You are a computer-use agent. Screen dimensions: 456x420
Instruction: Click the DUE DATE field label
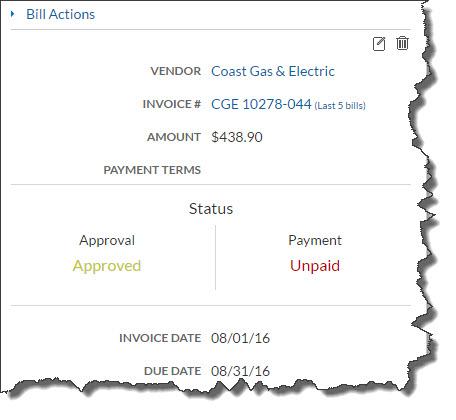(173, 371)
